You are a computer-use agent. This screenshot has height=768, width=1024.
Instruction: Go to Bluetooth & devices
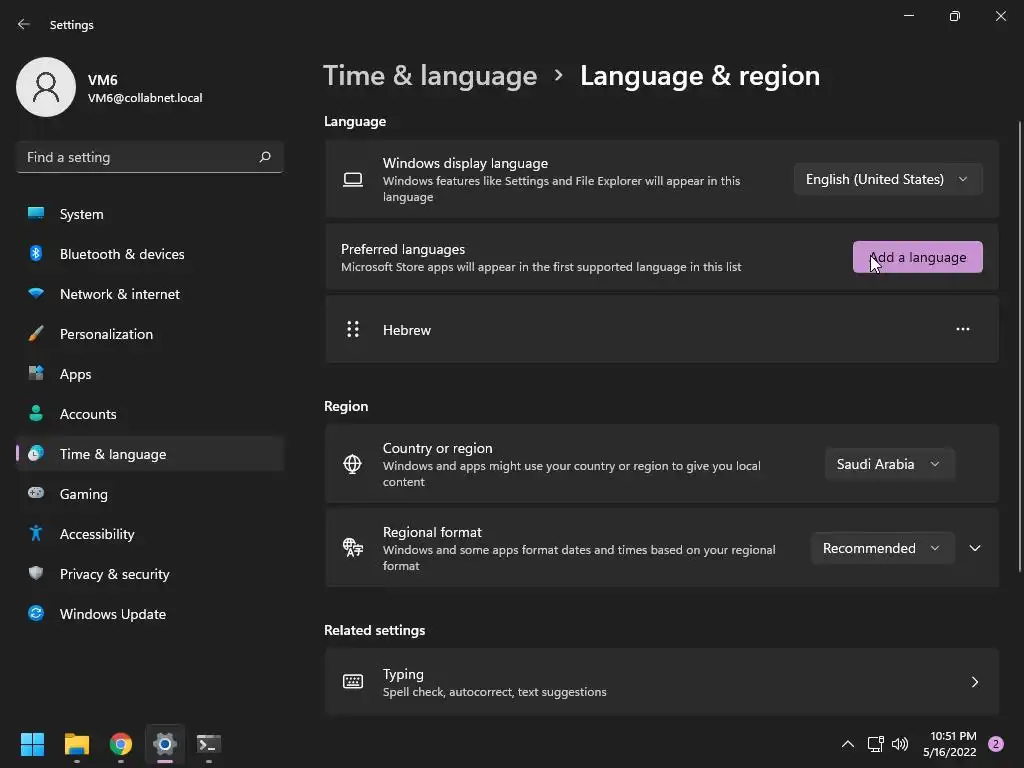coord(150,254)
